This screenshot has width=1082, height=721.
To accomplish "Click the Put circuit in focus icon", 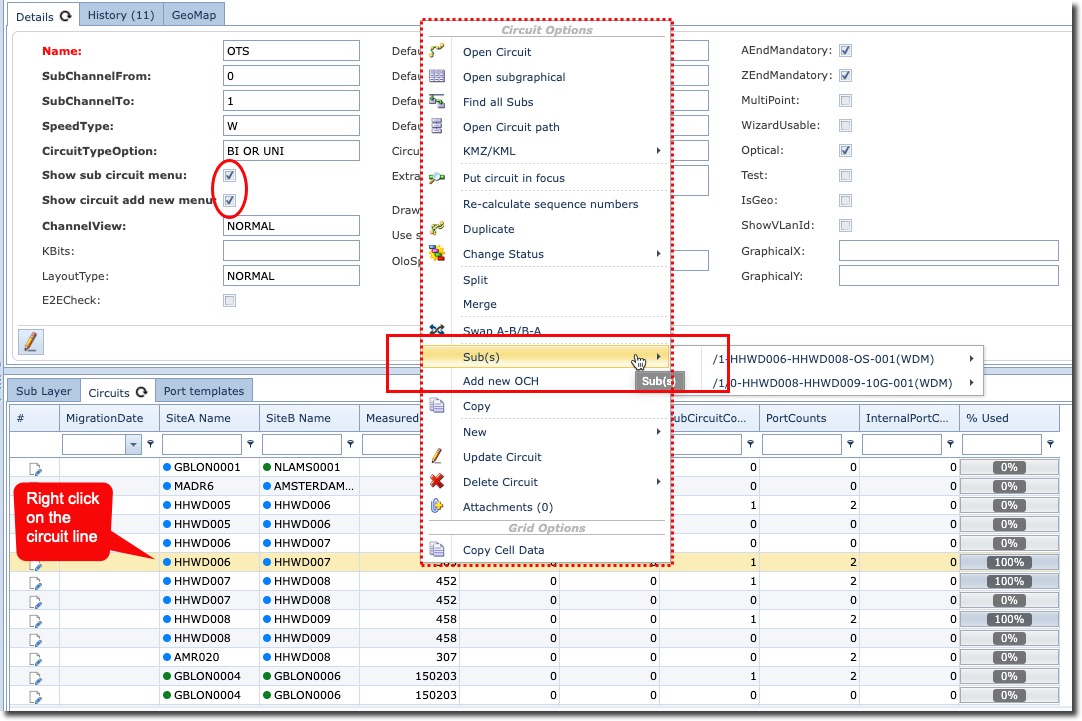I will 437,178.
